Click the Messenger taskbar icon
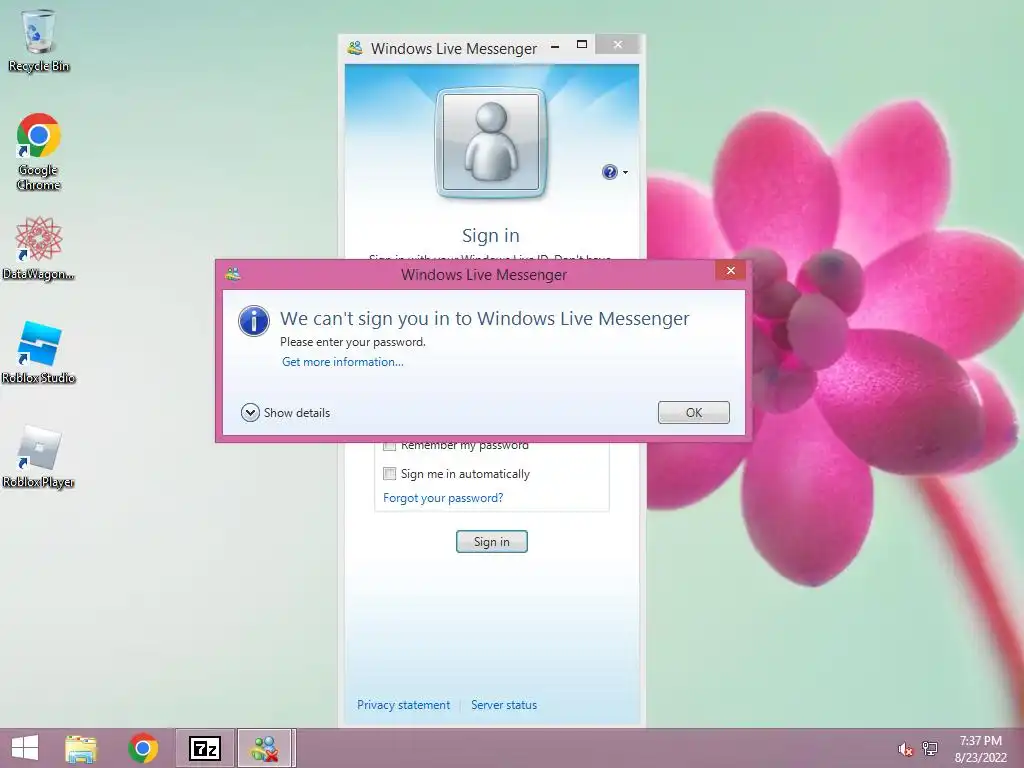Viewport: 1024px width, 768px height. 266,748
